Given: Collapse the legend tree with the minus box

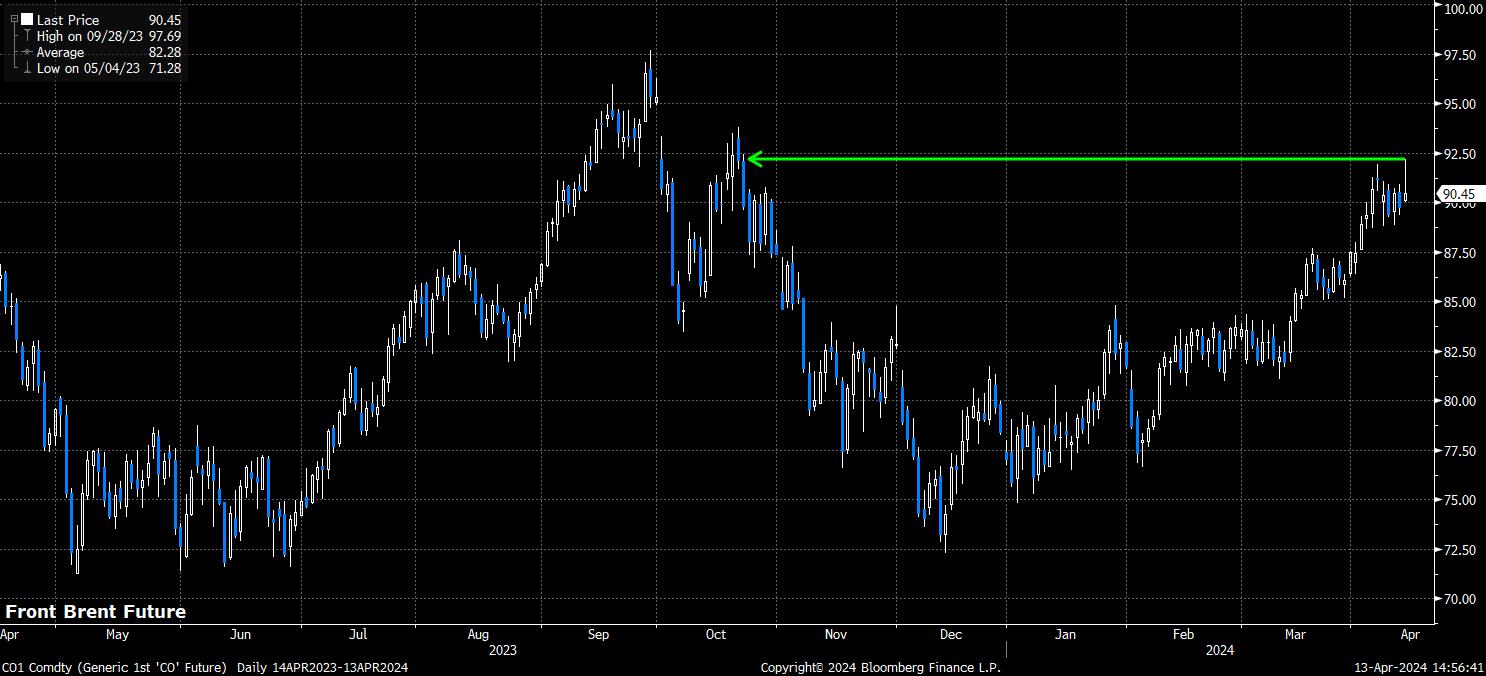Looking at the screenshot, I should pyautogui.click(x=13, y=19).
